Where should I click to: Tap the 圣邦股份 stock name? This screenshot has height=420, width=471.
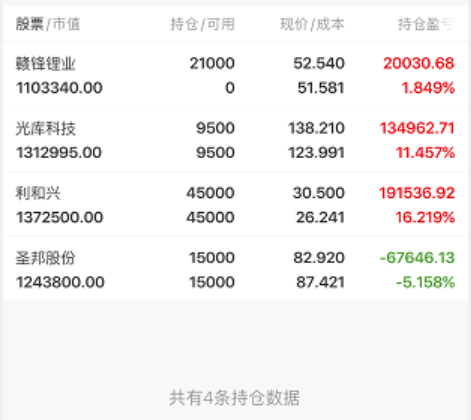point(46,258)
